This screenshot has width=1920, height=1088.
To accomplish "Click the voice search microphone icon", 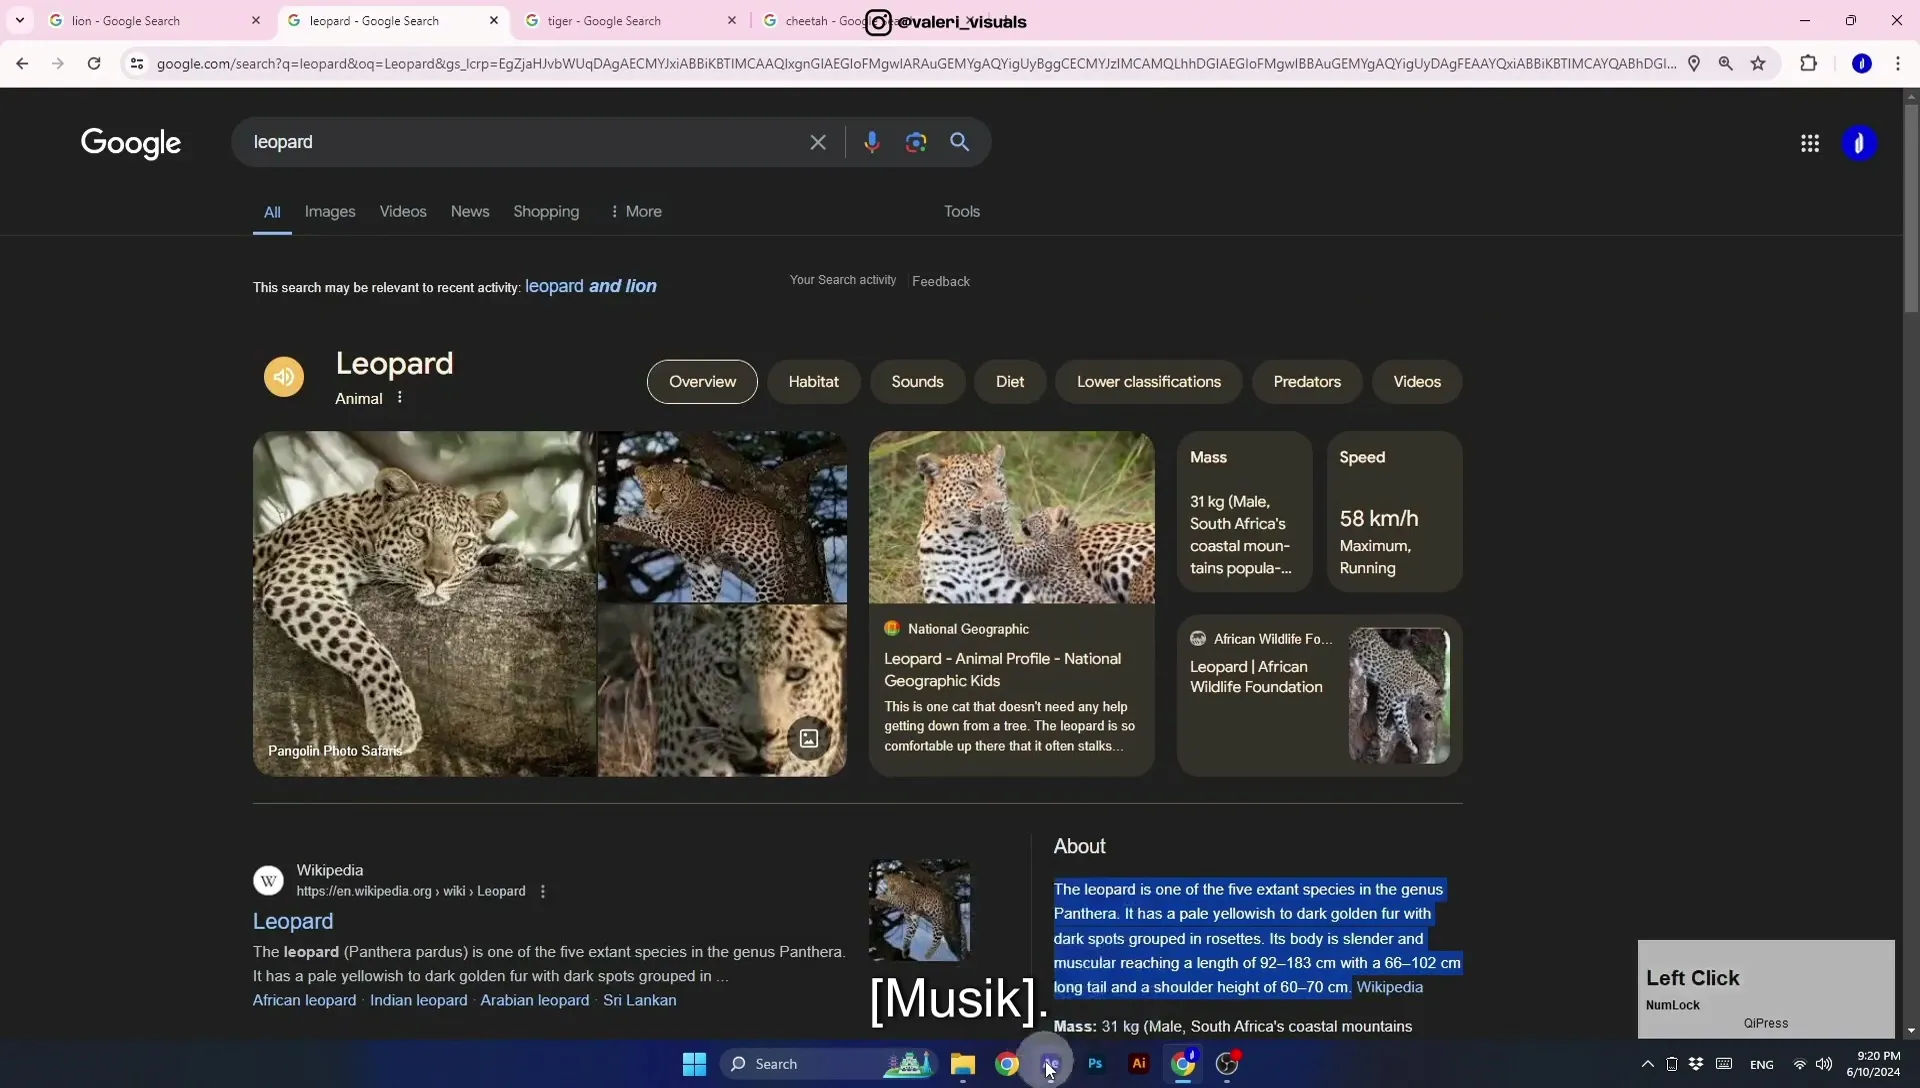I will tap(871, 142).
